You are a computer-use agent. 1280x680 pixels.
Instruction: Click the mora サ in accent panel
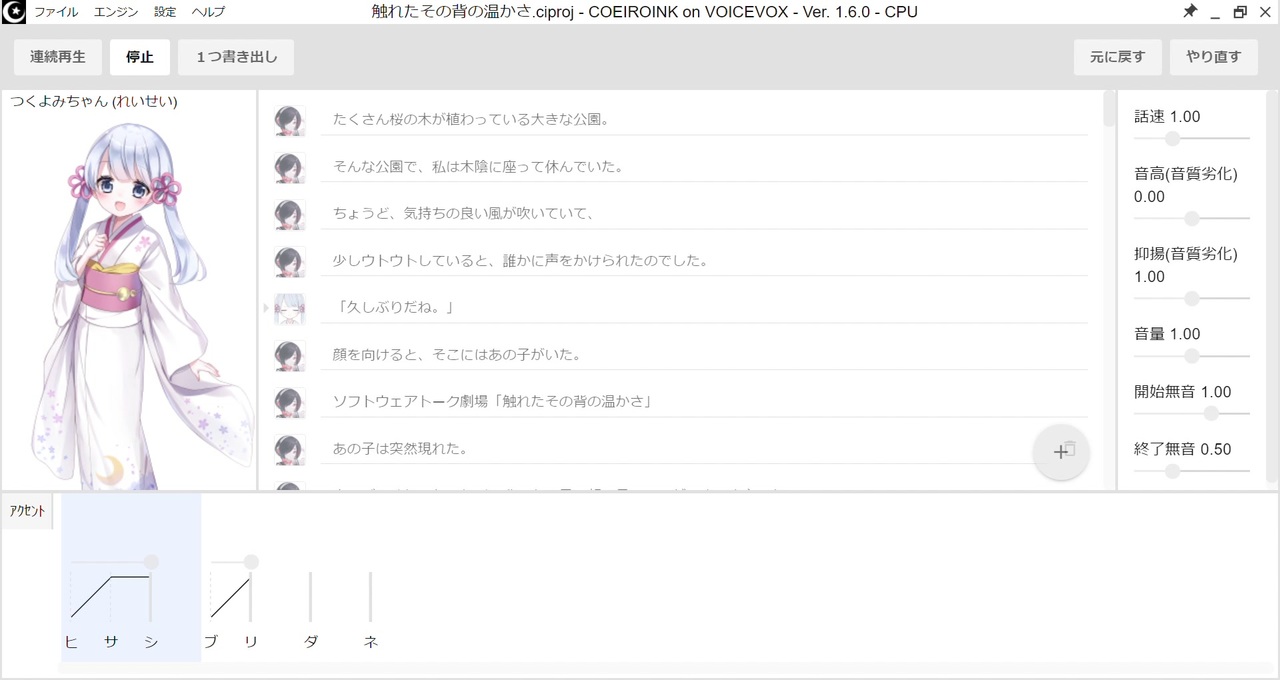(x=111, y=642)
